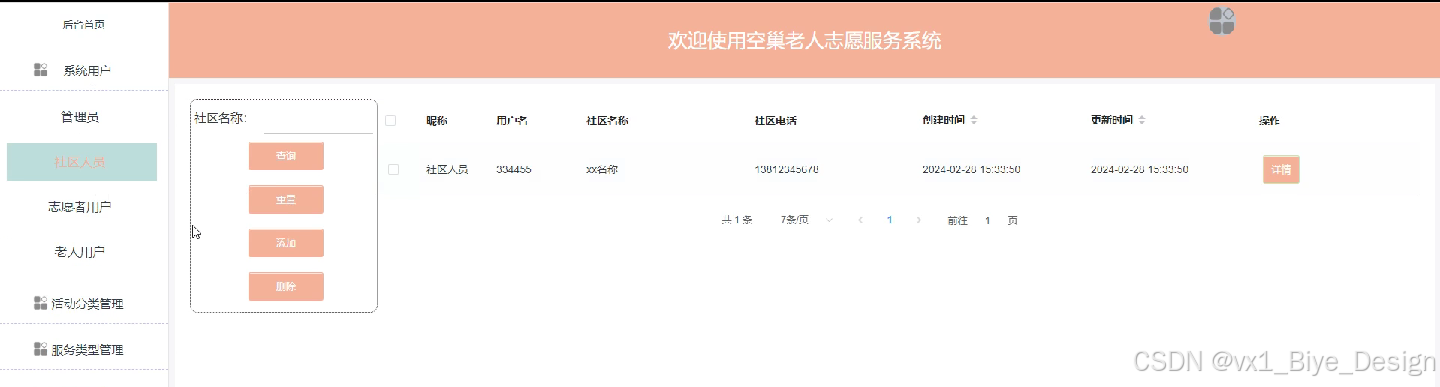Screen dimensions: 1440x387
Task: Go to previous page arrow
Action: 860,220
